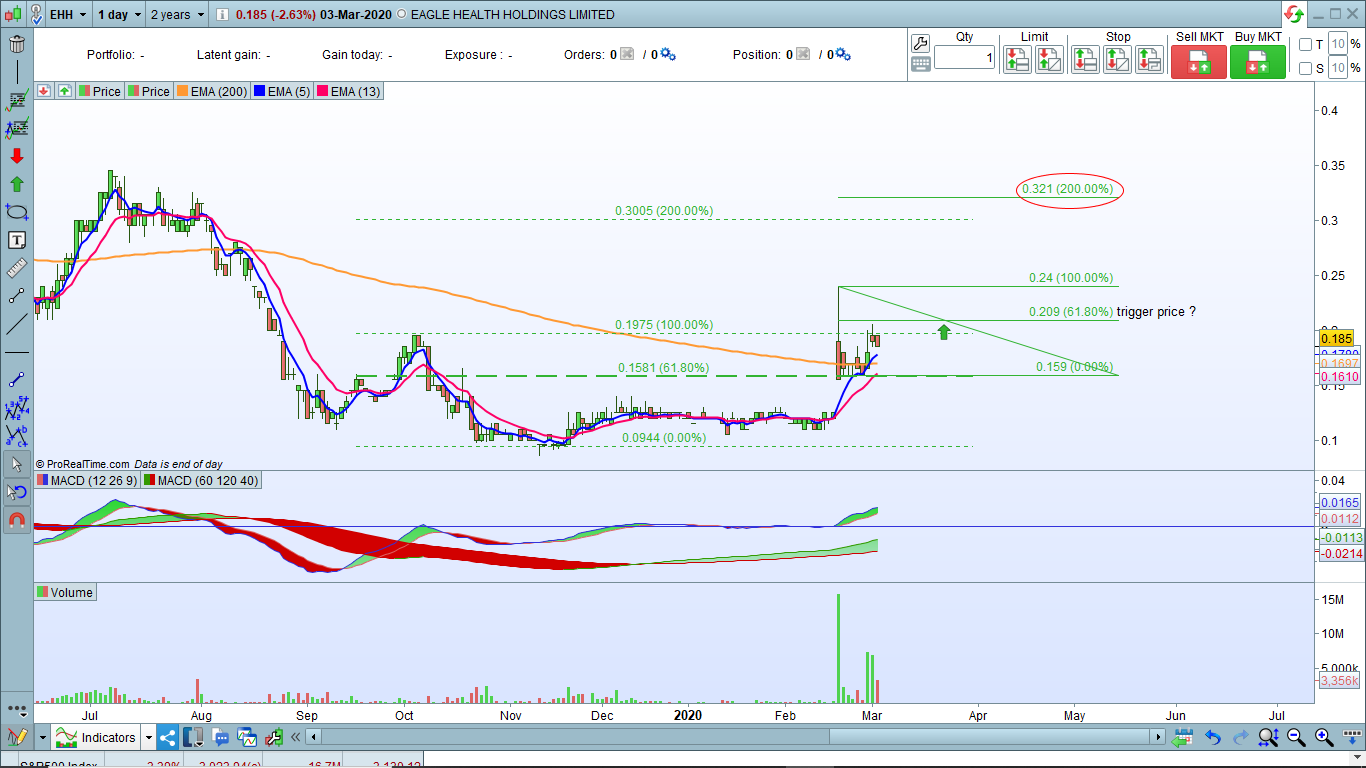Select the diagonal line drawing tool
Screen dimensions: 1366x768
[16, 324]
